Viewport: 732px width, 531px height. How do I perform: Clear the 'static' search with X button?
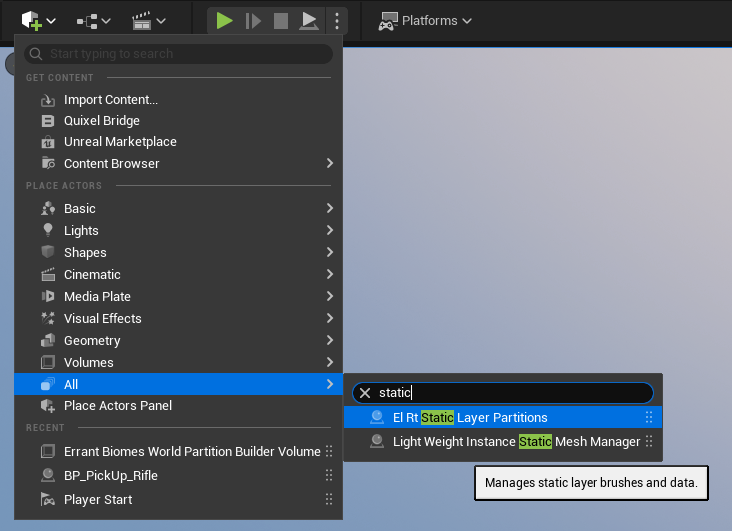(365, 393)
